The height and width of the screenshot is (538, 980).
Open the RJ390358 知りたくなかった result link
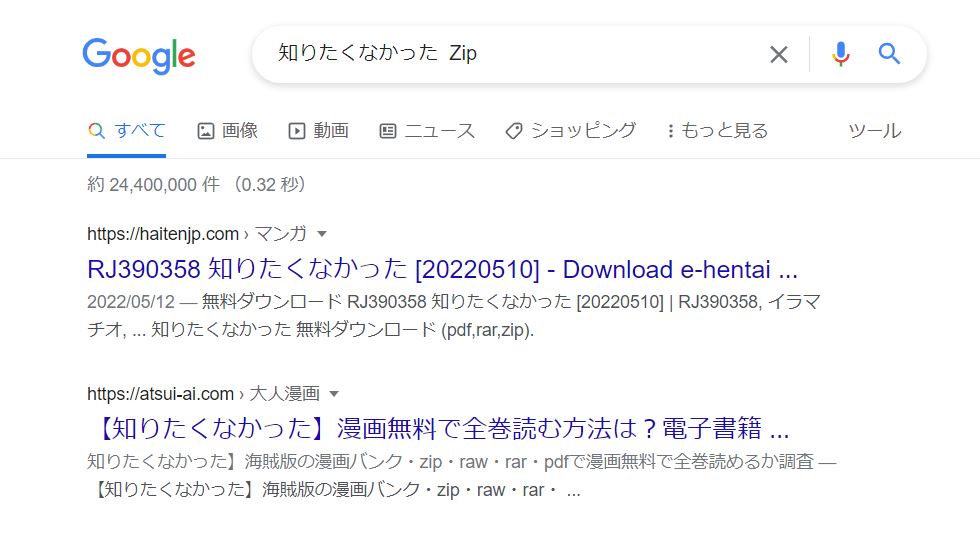pyautogui.click(x=442, y=269)
